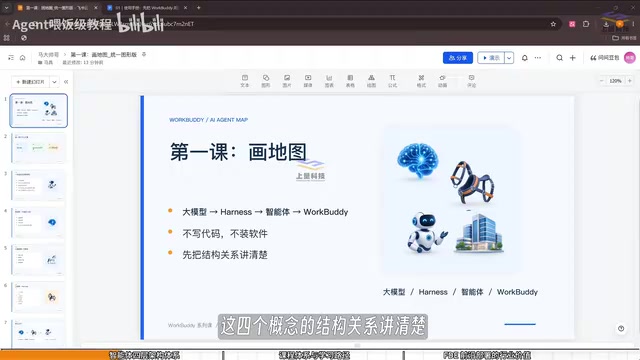640x360 pixels.
Task: Insert a chart with 图表 icon
Action: (329, 81)
